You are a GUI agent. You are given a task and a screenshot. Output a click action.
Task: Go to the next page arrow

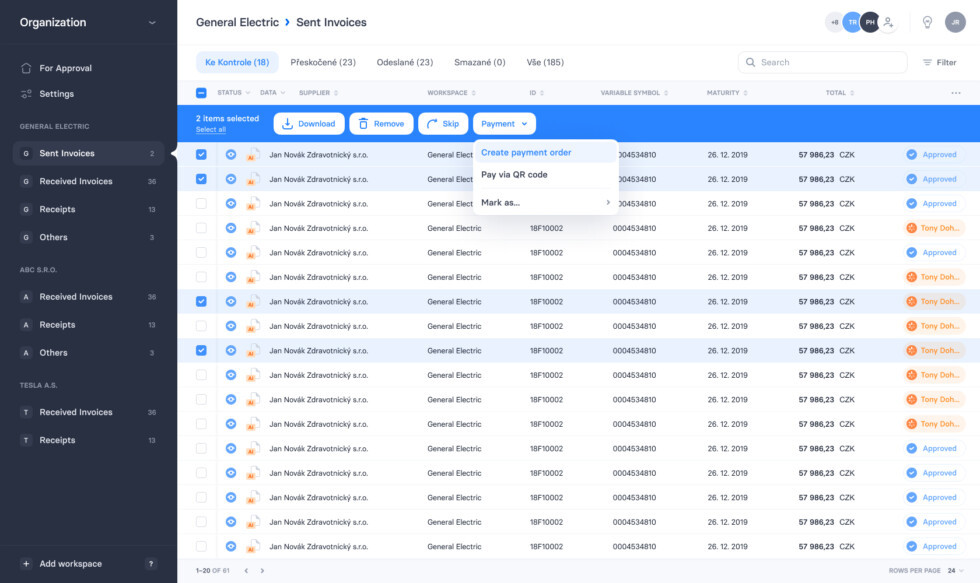(x=262, y=571)
